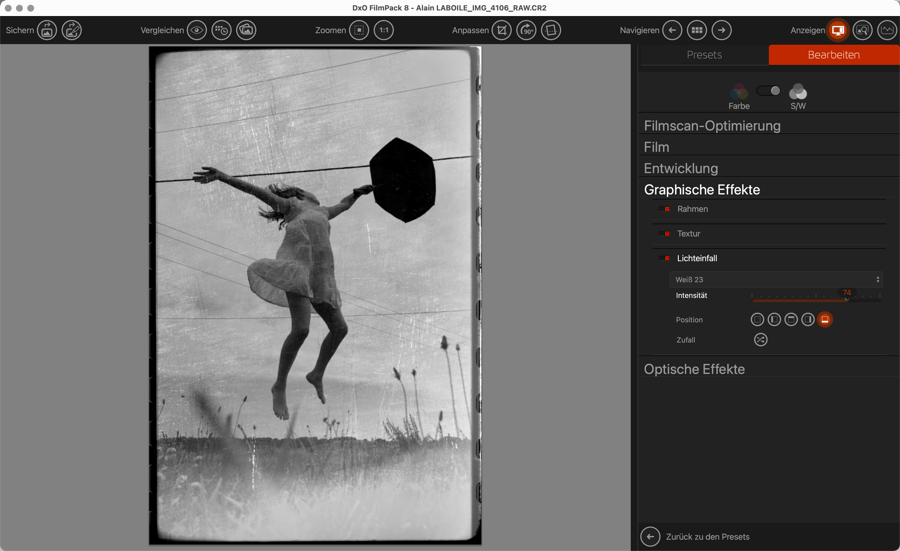Expand the Optische Effekte section

(x=694, y=369)
